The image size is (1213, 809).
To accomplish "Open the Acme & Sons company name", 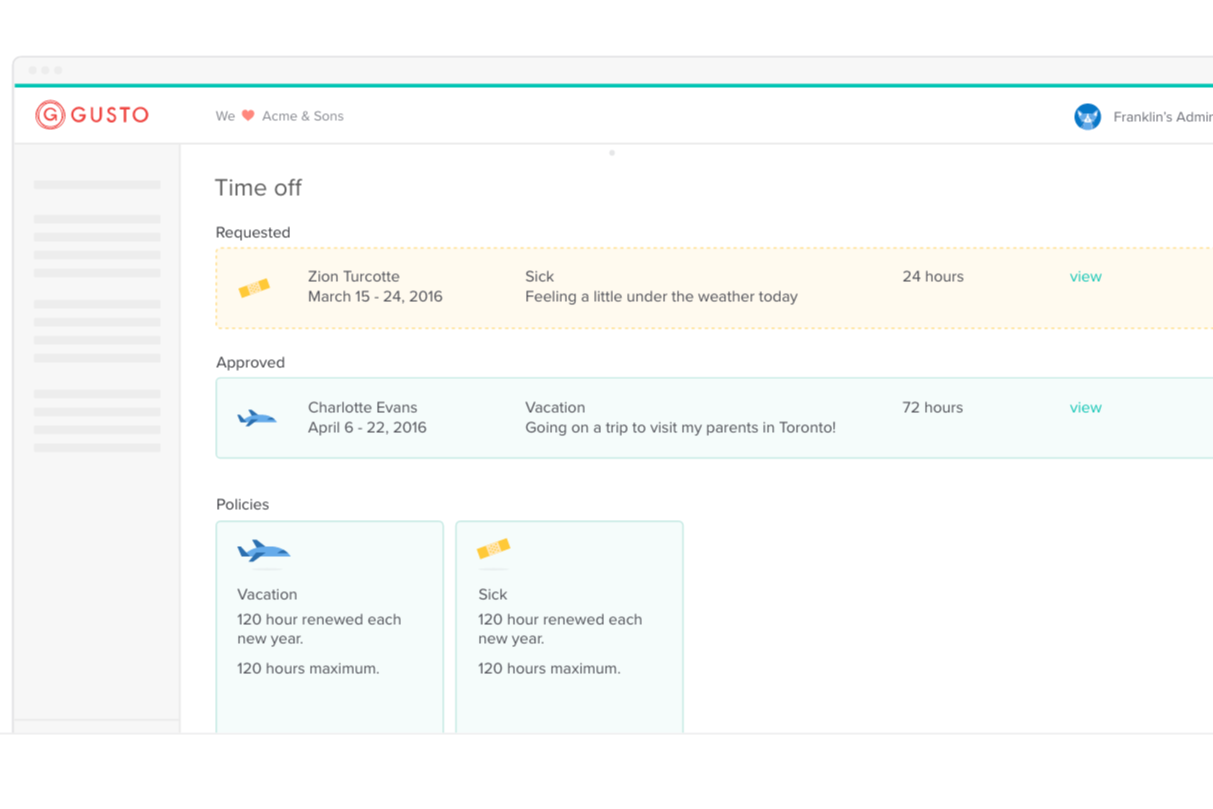I will 302,116.
